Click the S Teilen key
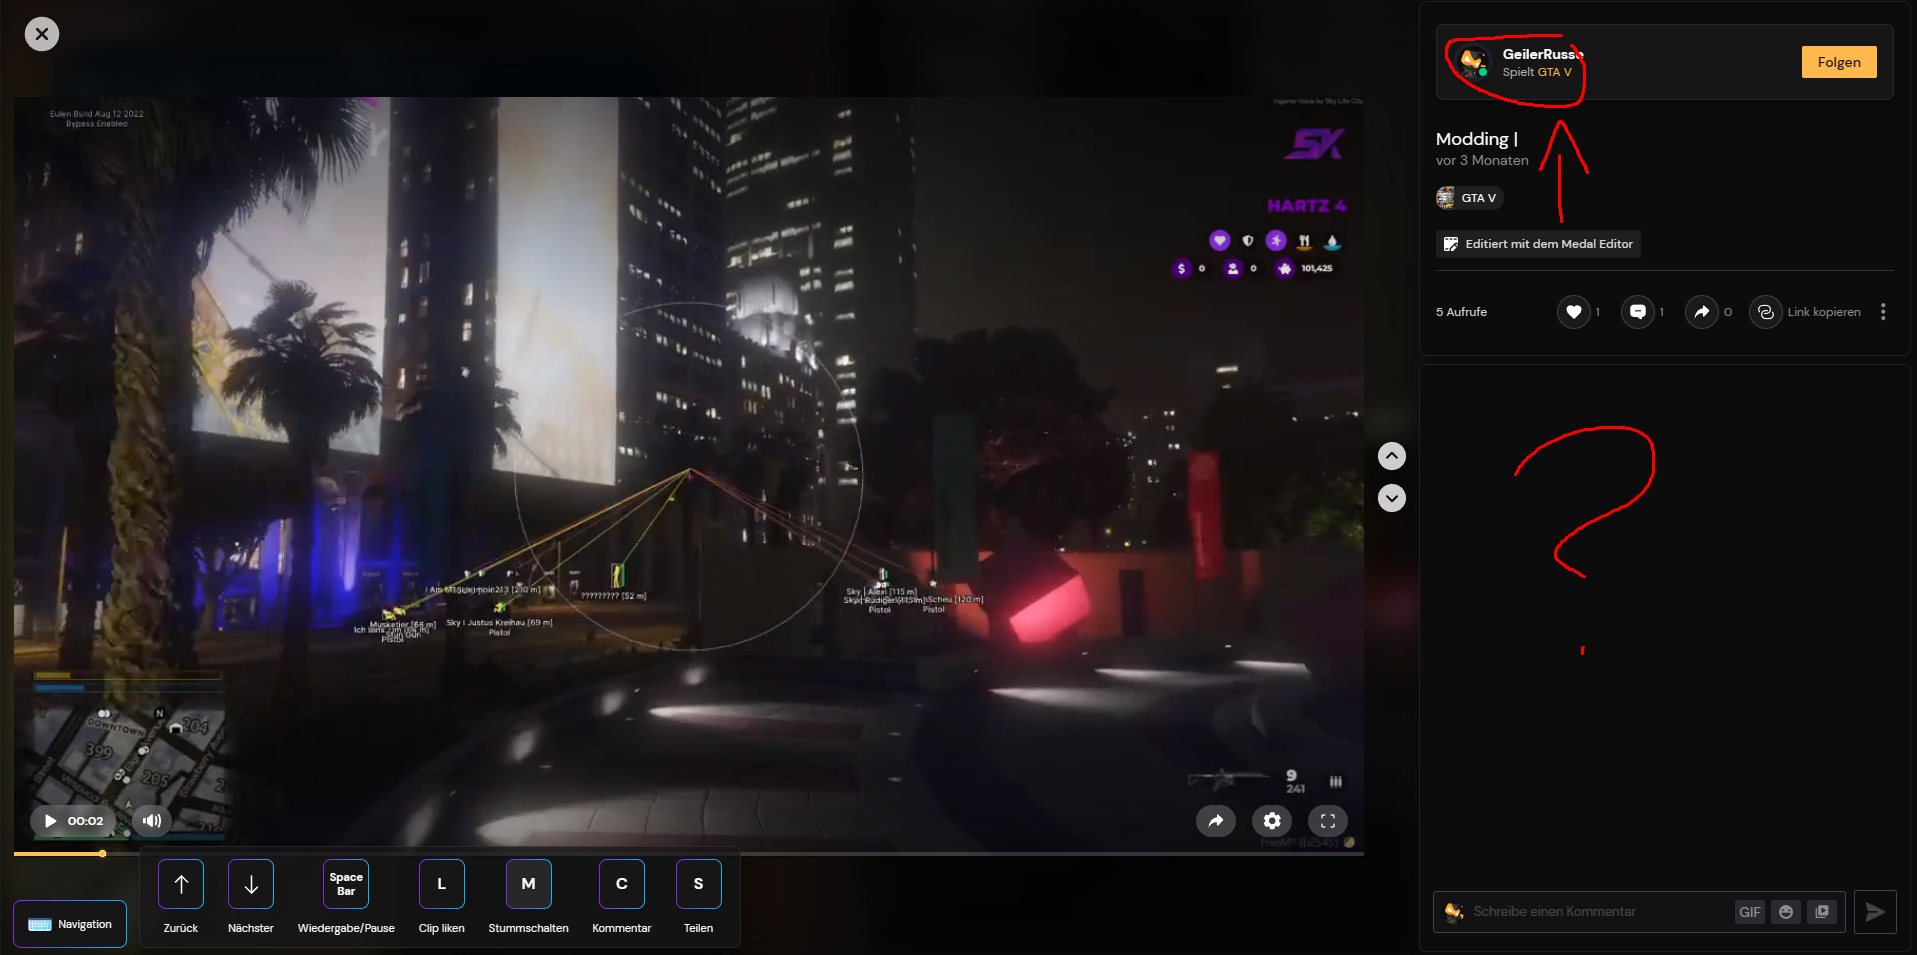 [699, 884]
